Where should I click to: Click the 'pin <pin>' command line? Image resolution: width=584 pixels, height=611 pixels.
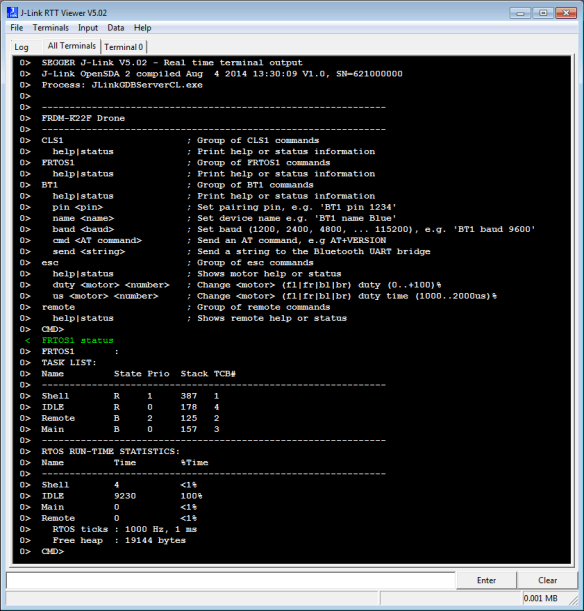click(x=224, y=207)
